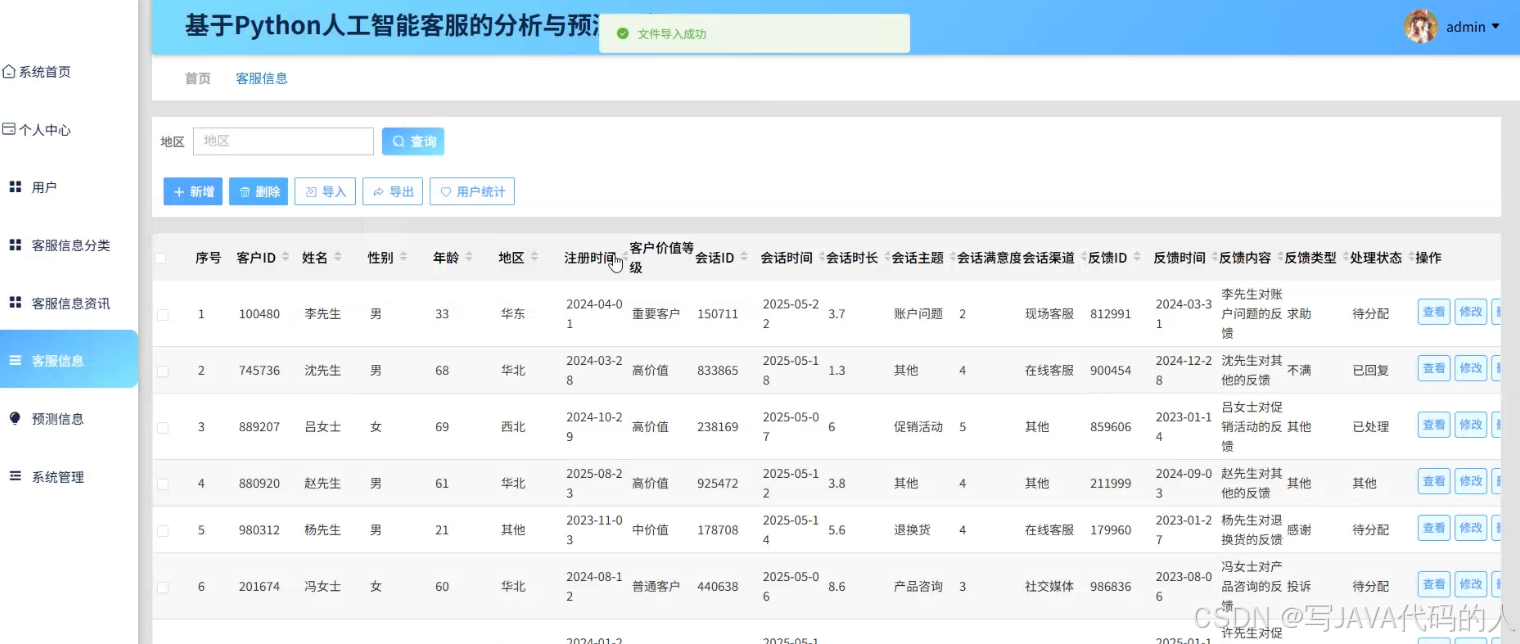Sort by 年龄 column arrows
Image resolution: width=1520 pixels, height=644 pixels.
(x=469, y=258)
